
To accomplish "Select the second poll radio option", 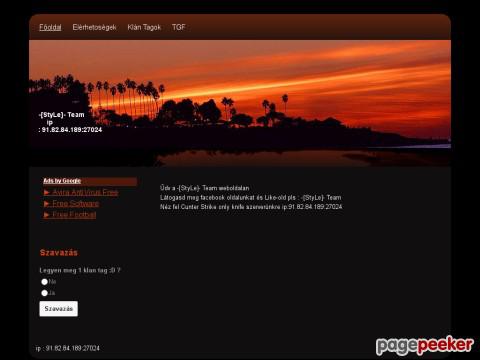I will point(44,293).
